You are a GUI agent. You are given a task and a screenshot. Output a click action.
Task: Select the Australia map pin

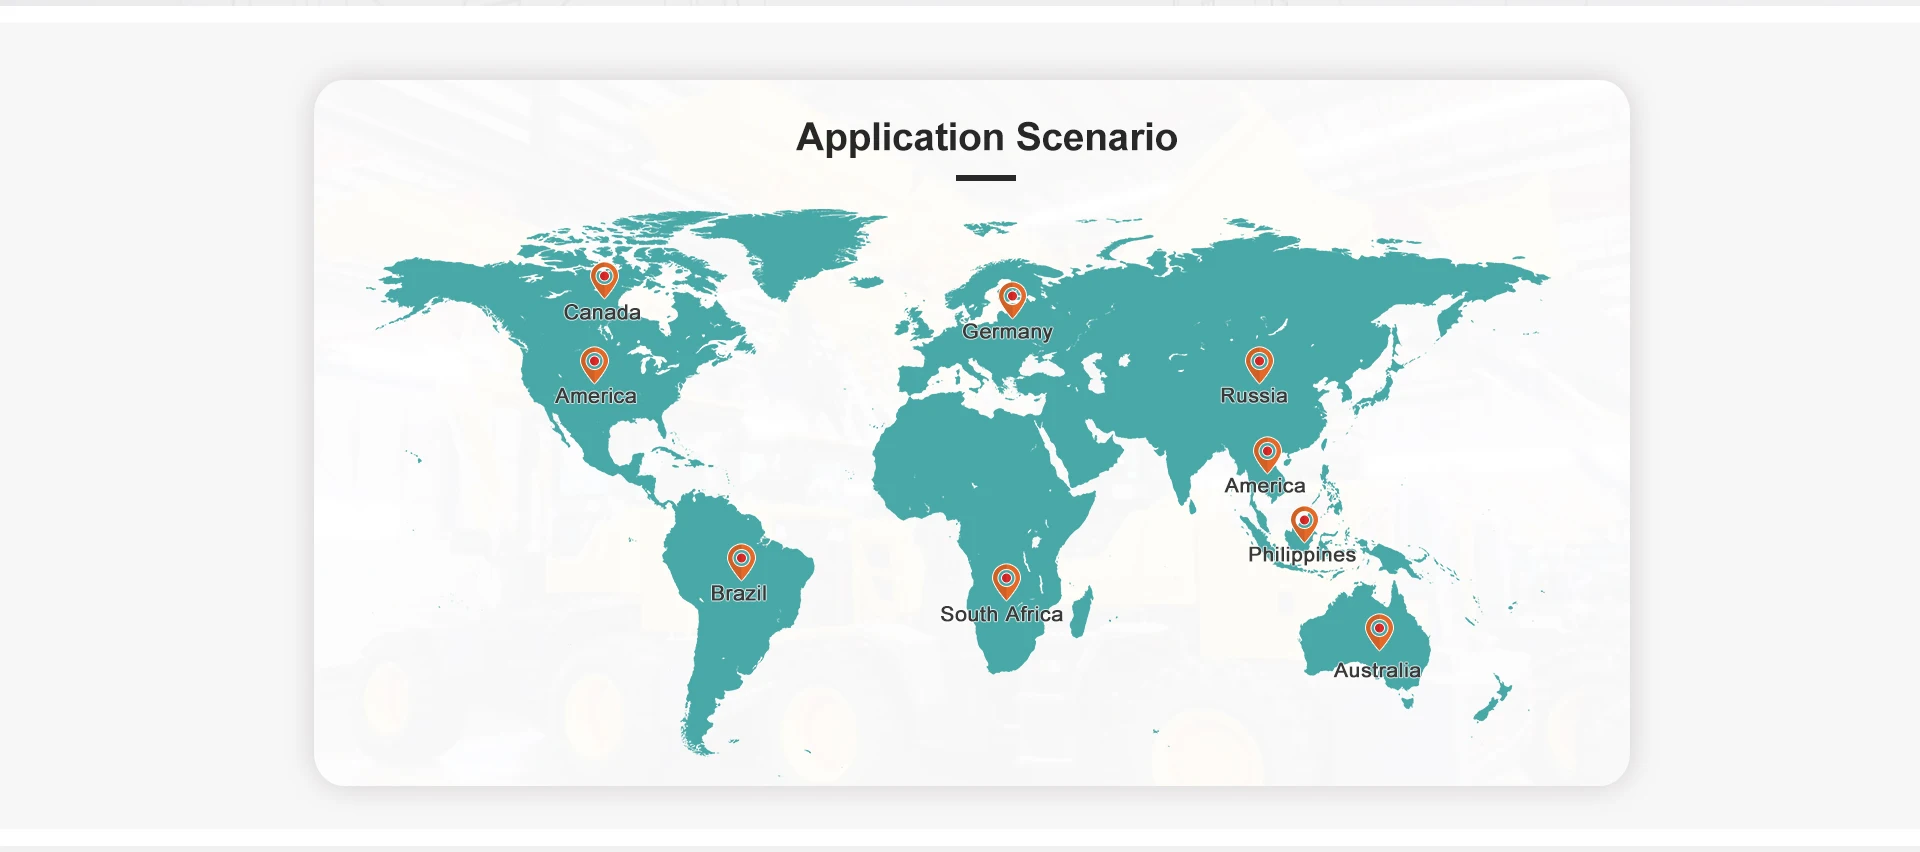click(1379, 630)
